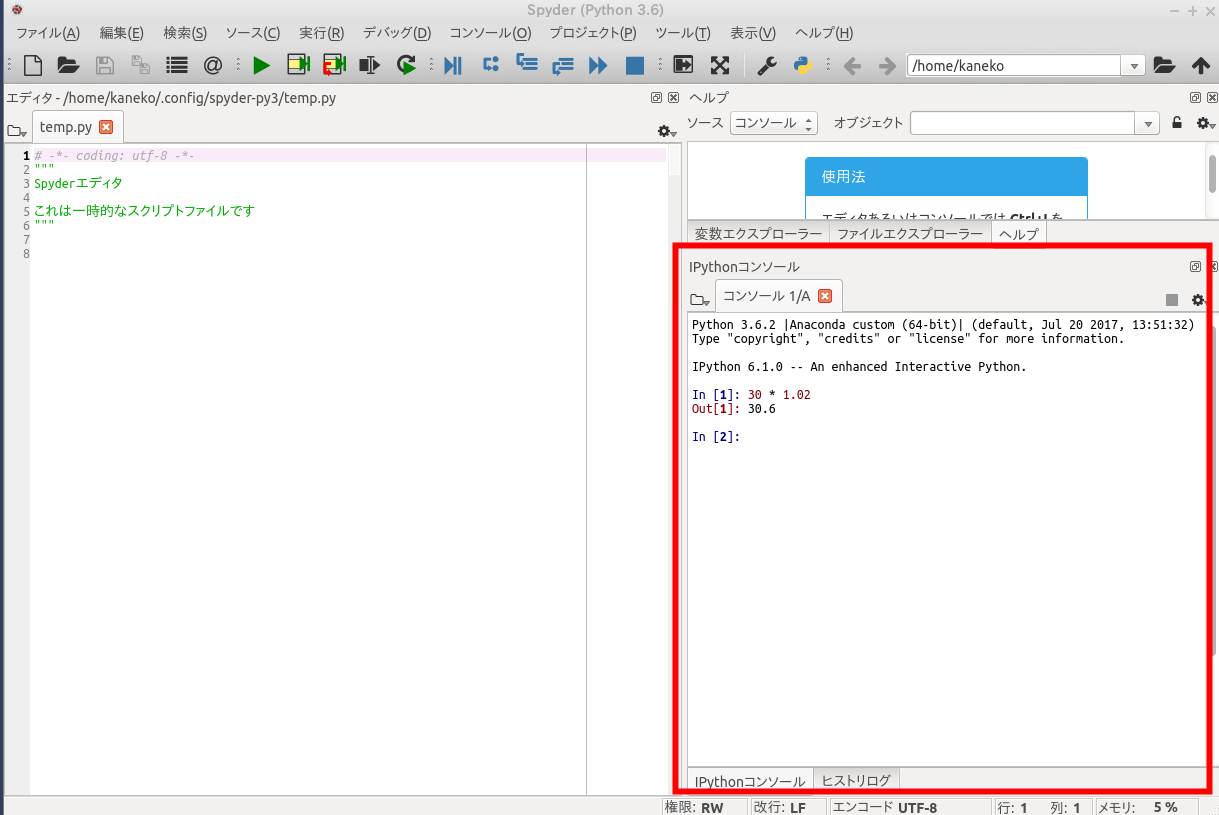Undock the IPython console pane
This screenshot has height=815, width=1219.
tap(1195, 267)
